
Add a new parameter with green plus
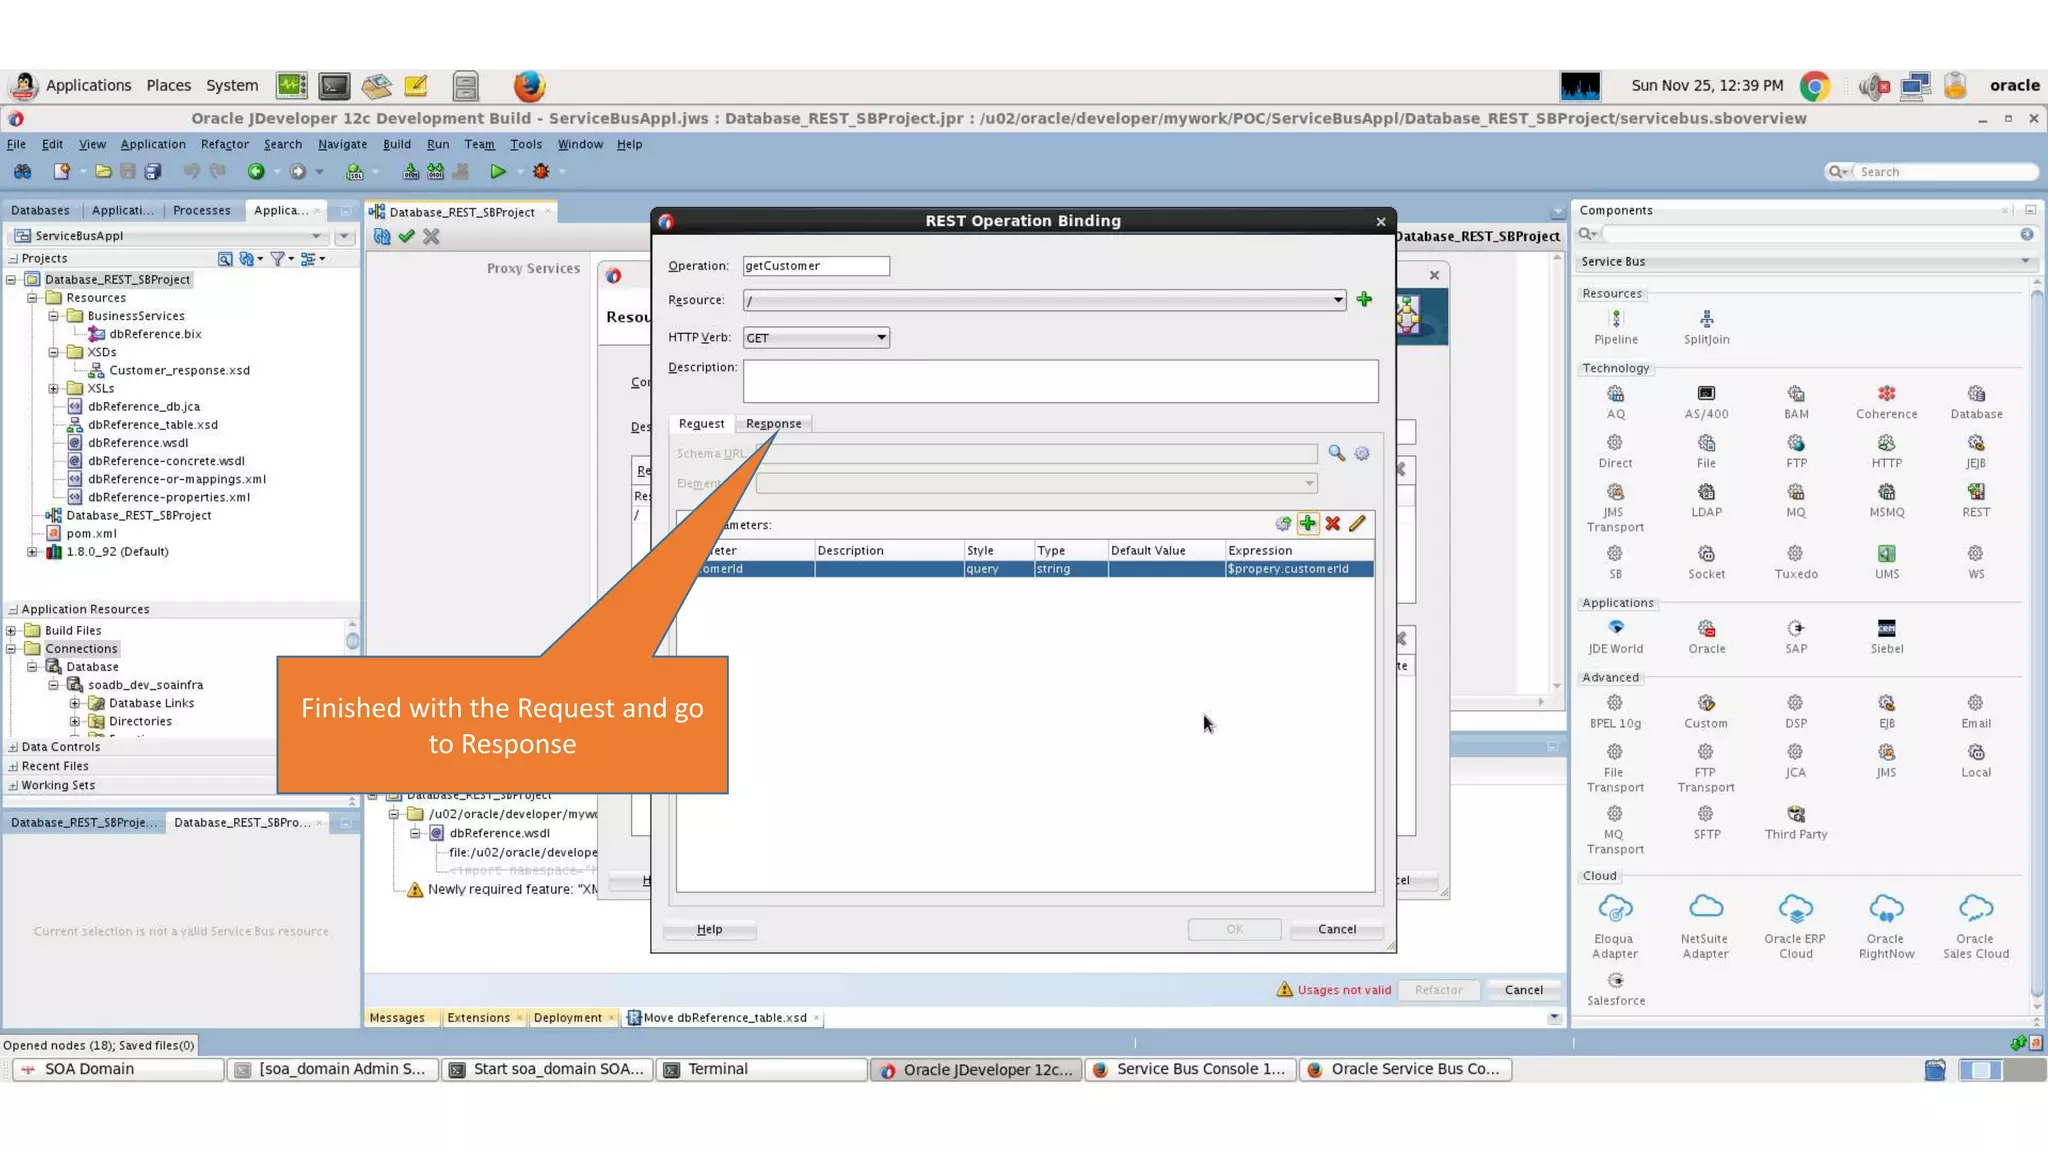pos(1307,524)
